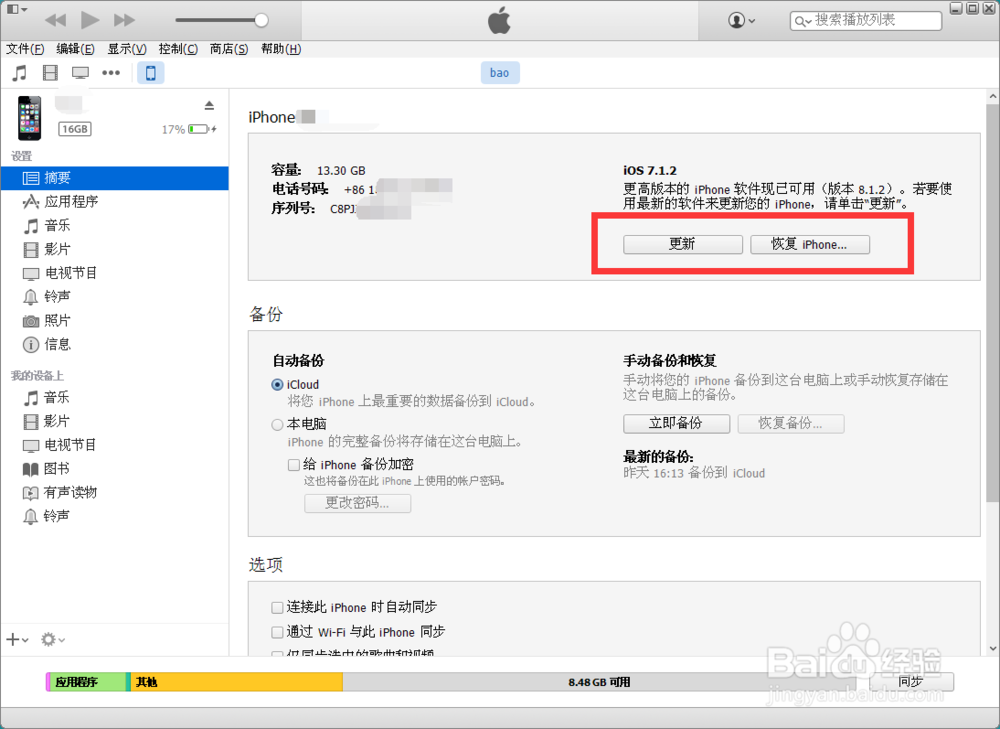The width and height of the screenshot is (1000, 729).
Task: Enable 连接此 iPhone 时自动同步 checkbox
Action: tap(277, 608)
